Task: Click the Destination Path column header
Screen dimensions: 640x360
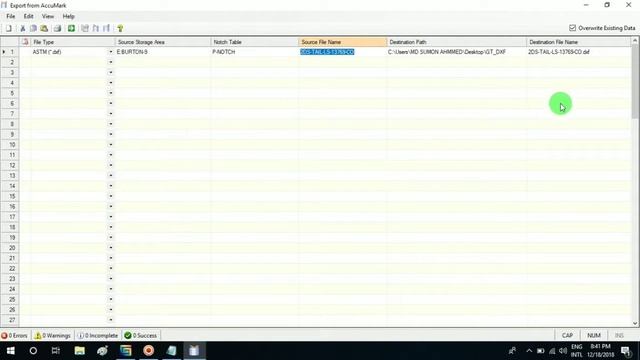Action: click(456, 42)
